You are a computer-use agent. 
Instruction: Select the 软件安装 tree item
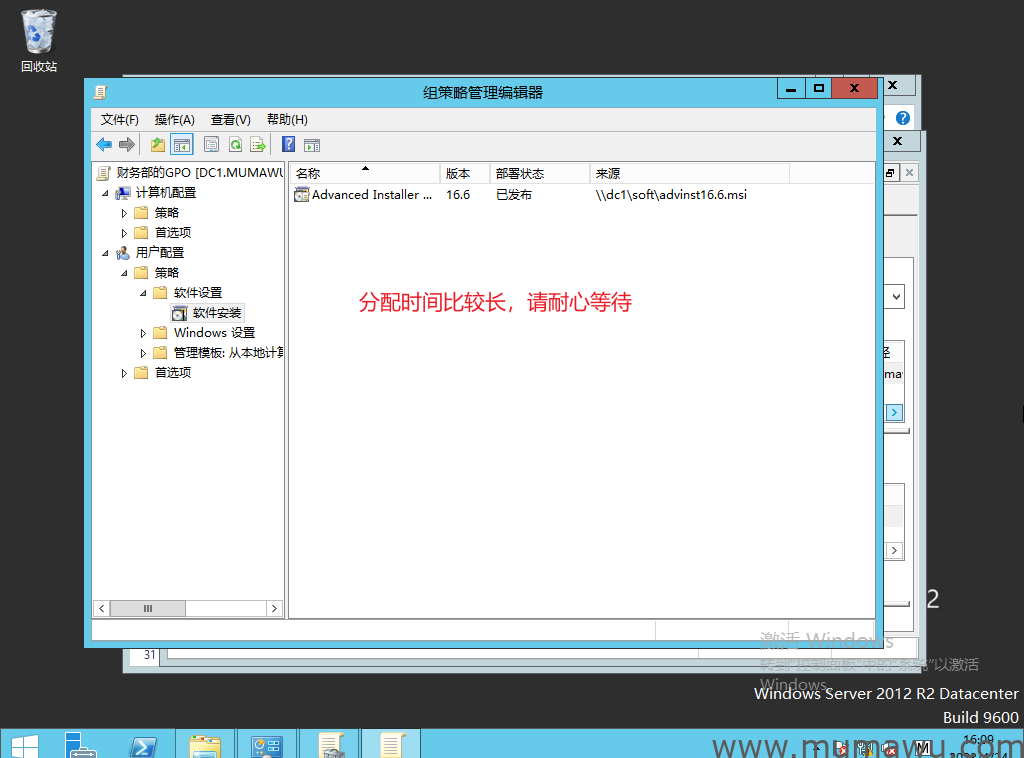click(217, 313)
